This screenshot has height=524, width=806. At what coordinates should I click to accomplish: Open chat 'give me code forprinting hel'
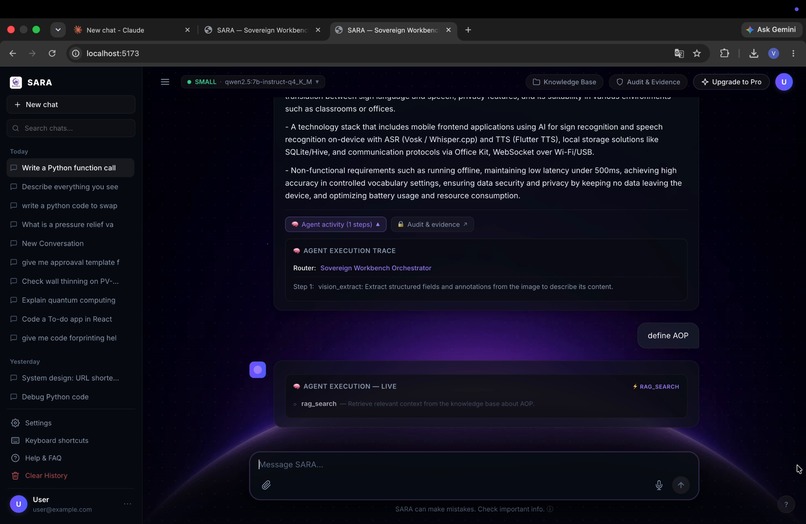point(70,338)
